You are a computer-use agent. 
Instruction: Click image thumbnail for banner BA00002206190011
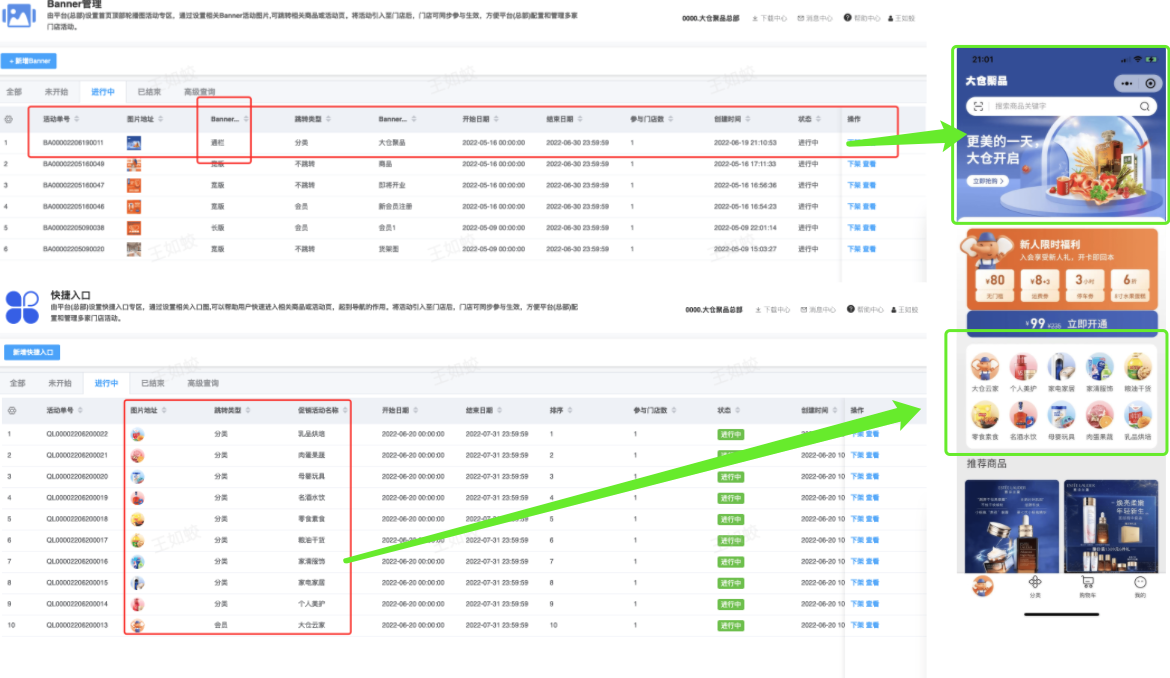coord(134,143)
